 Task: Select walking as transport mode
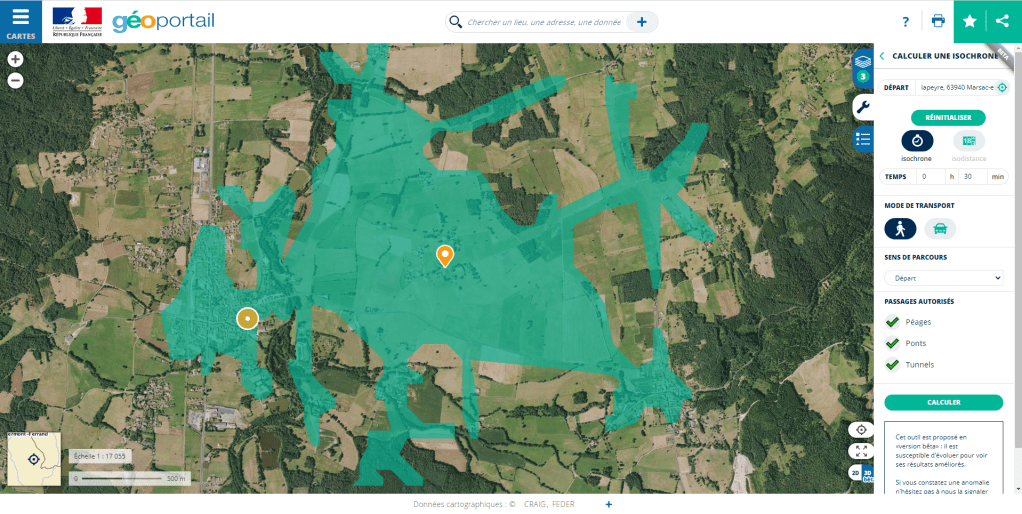tap(900, 229)
